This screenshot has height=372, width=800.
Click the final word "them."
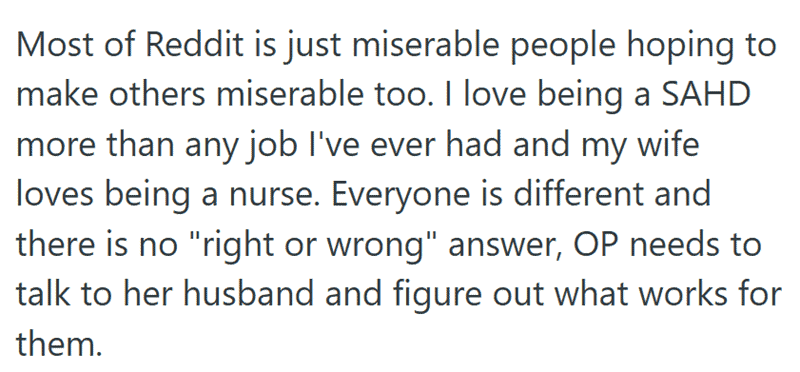57,343
